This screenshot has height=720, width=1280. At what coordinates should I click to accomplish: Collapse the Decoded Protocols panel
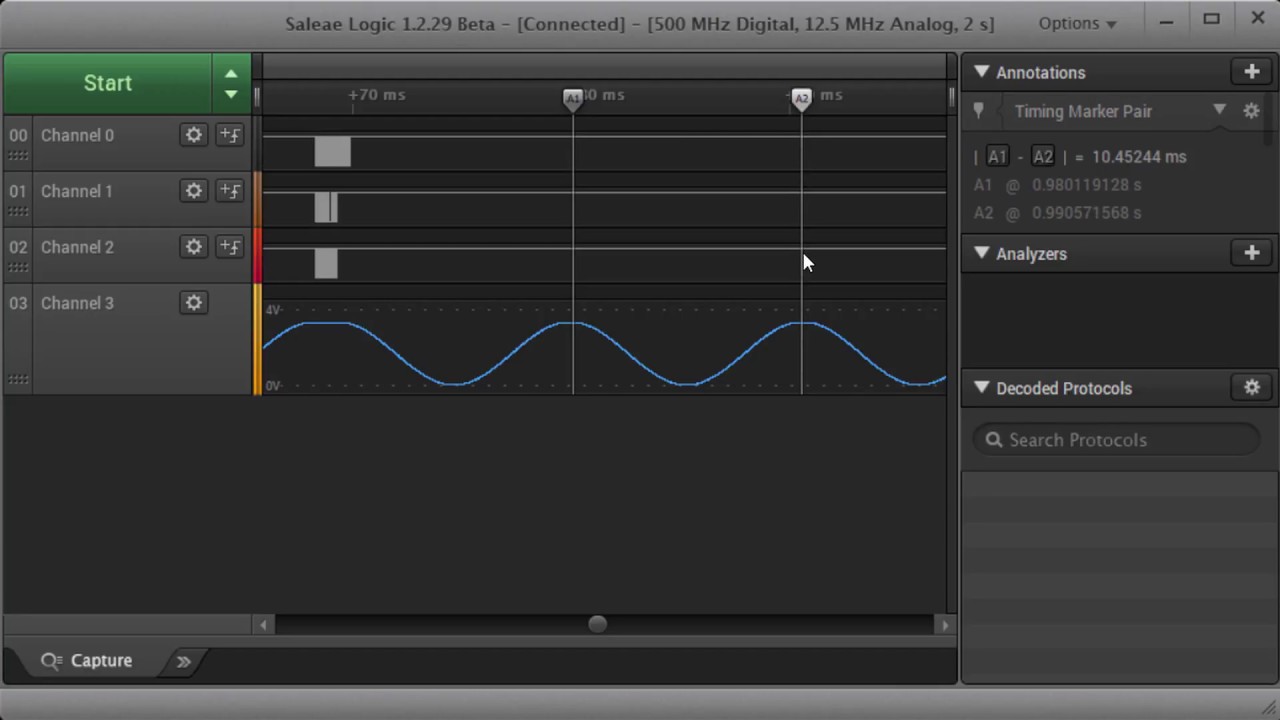(x=982, y=387)
